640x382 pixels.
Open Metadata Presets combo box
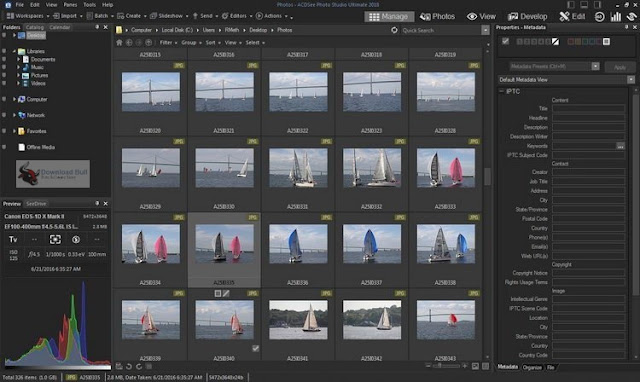tap(554, 66)
